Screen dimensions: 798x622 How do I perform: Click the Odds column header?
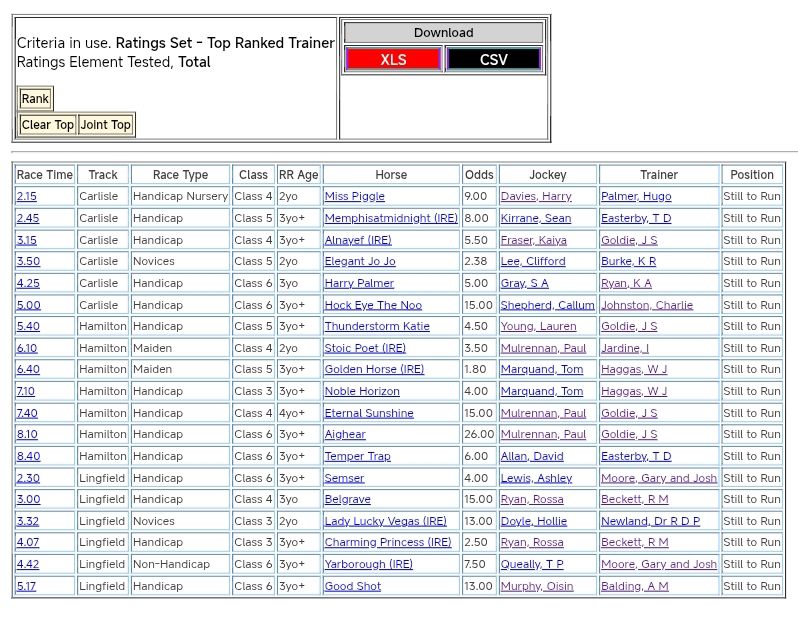click(x=479, y=175)
